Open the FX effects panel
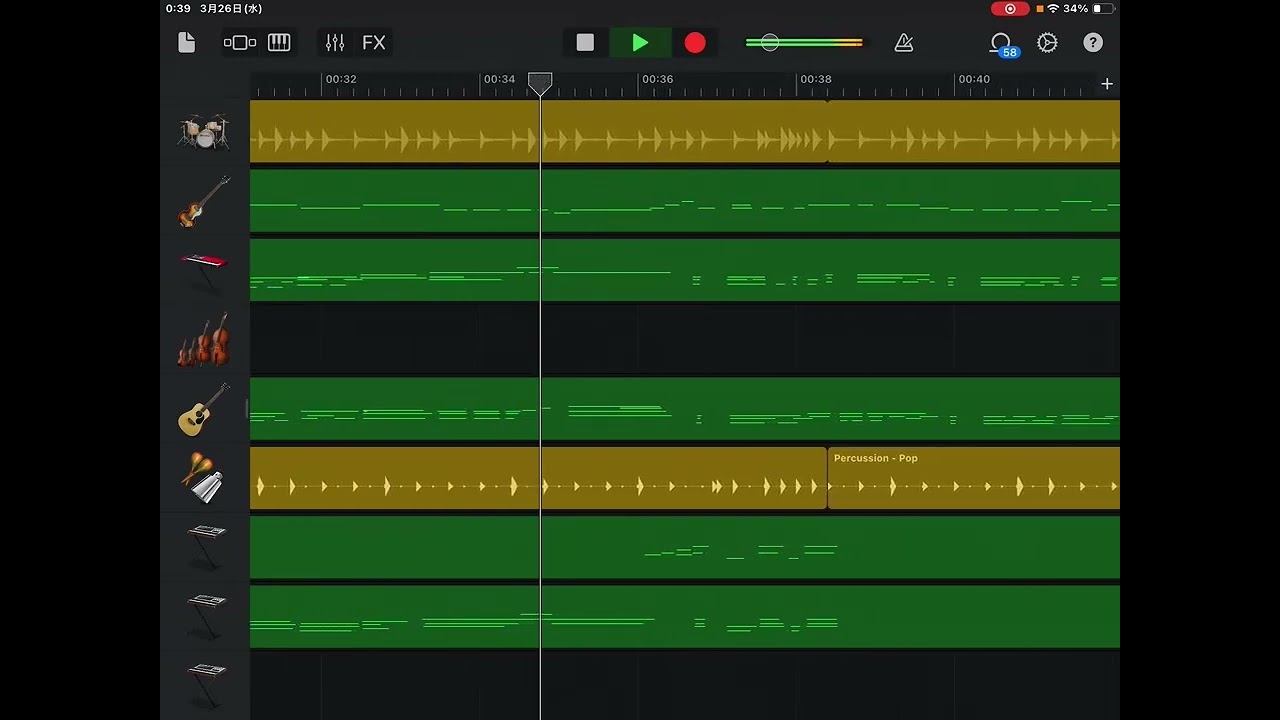The height and width of the screenshot is (720, 1280). point(373,42)
